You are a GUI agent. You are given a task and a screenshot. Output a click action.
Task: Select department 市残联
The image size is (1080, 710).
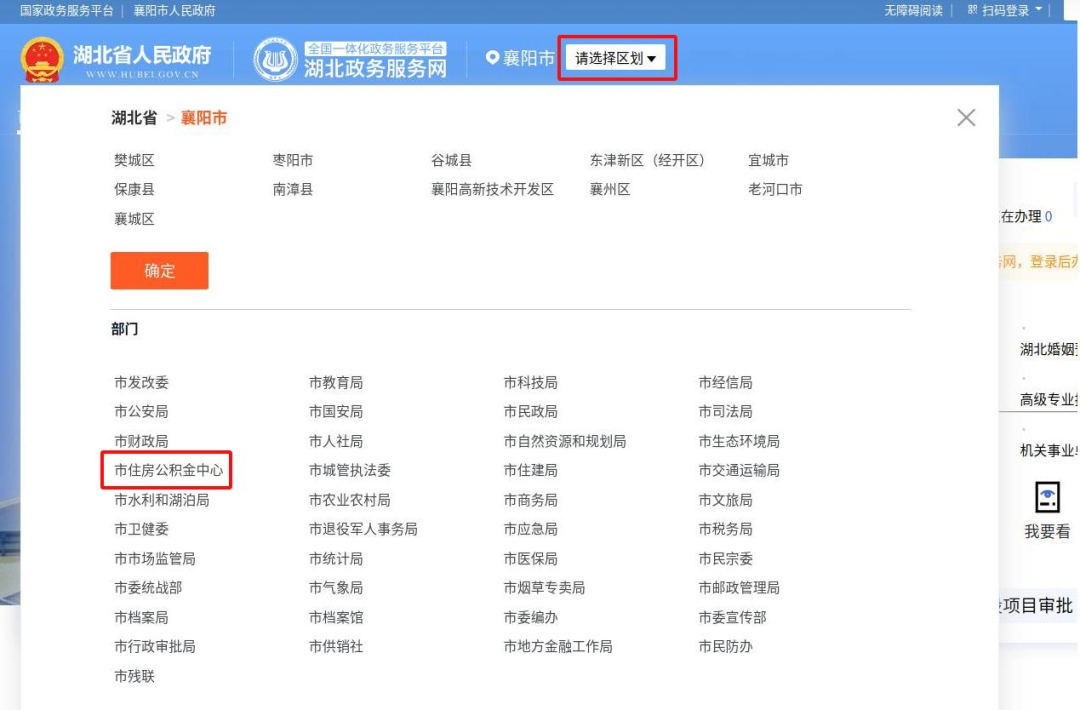click(x=134, y=676)
